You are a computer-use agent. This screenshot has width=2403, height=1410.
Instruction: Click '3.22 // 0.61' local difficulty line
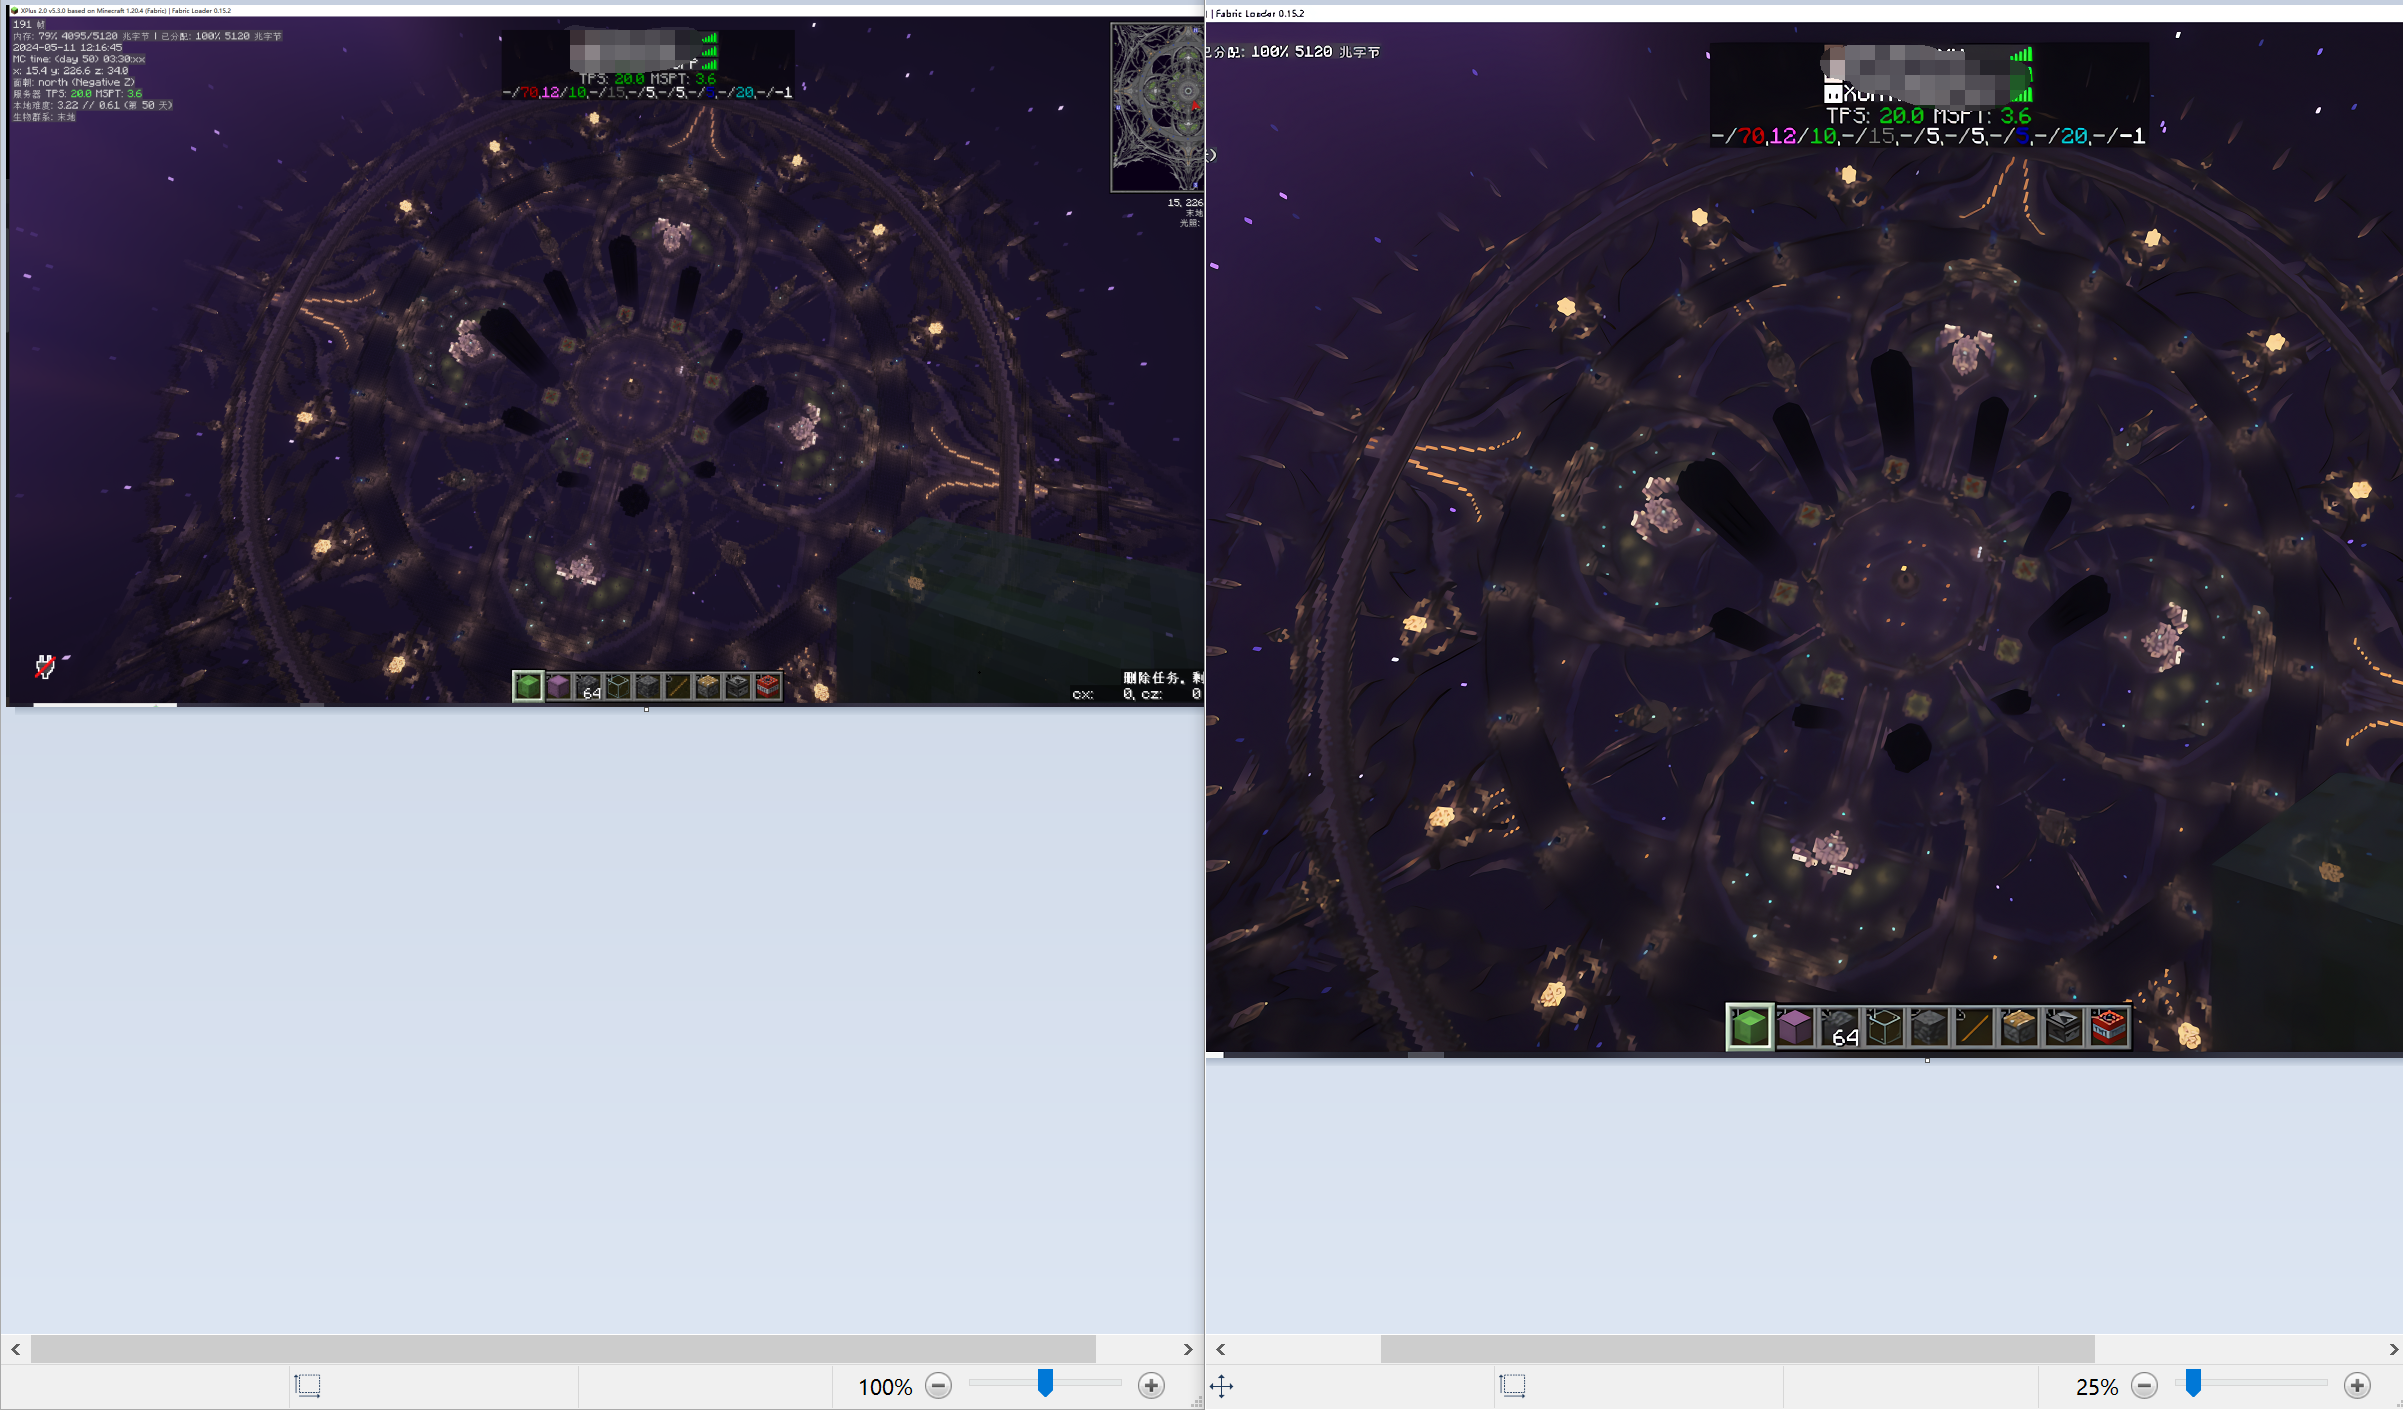coord(92,105)
